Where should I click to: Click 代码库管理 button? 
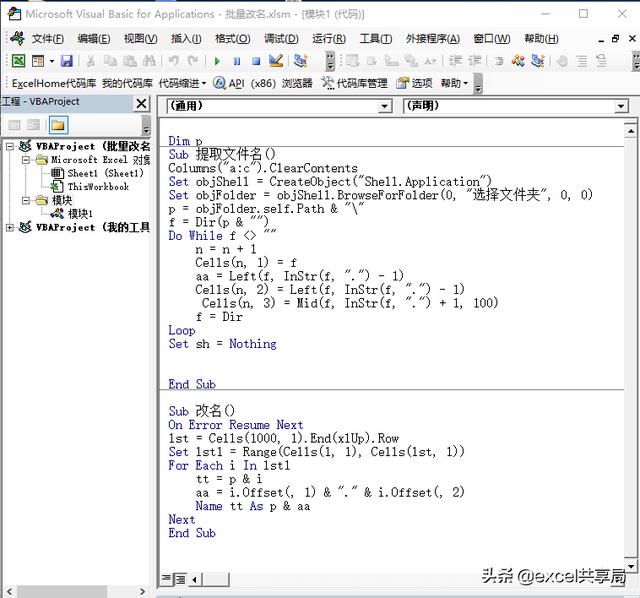click(x=354, y=84)
